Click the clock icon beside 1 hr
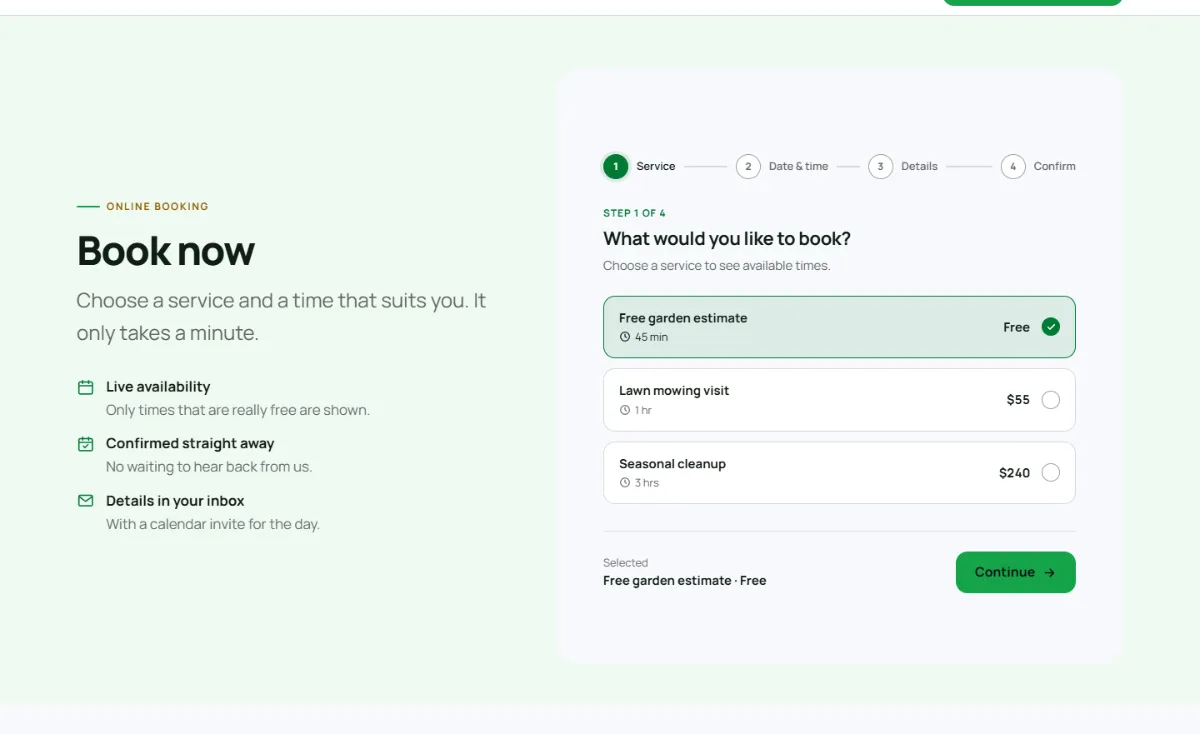Image resolution: width=1200 pixels, height=734 pixels. pyautogui.click(x=625, y=410)
